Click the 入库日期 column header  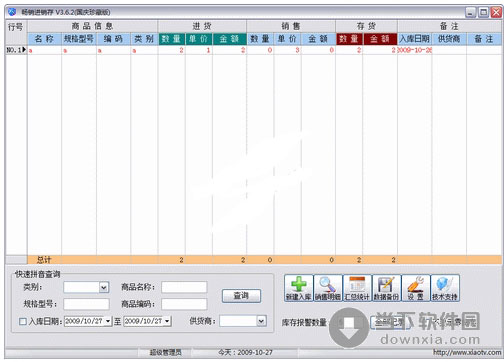click(x=415, y=39)
